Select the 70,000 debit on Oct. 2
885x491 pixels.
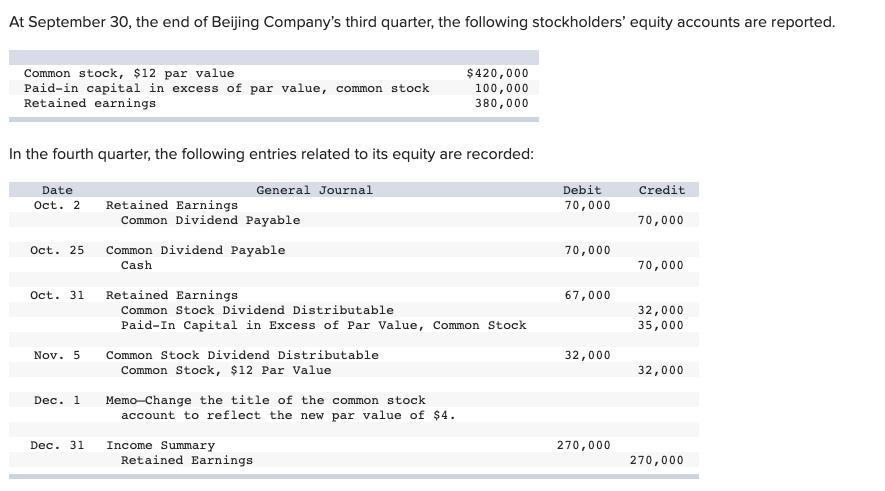click(x=588, y=205)
